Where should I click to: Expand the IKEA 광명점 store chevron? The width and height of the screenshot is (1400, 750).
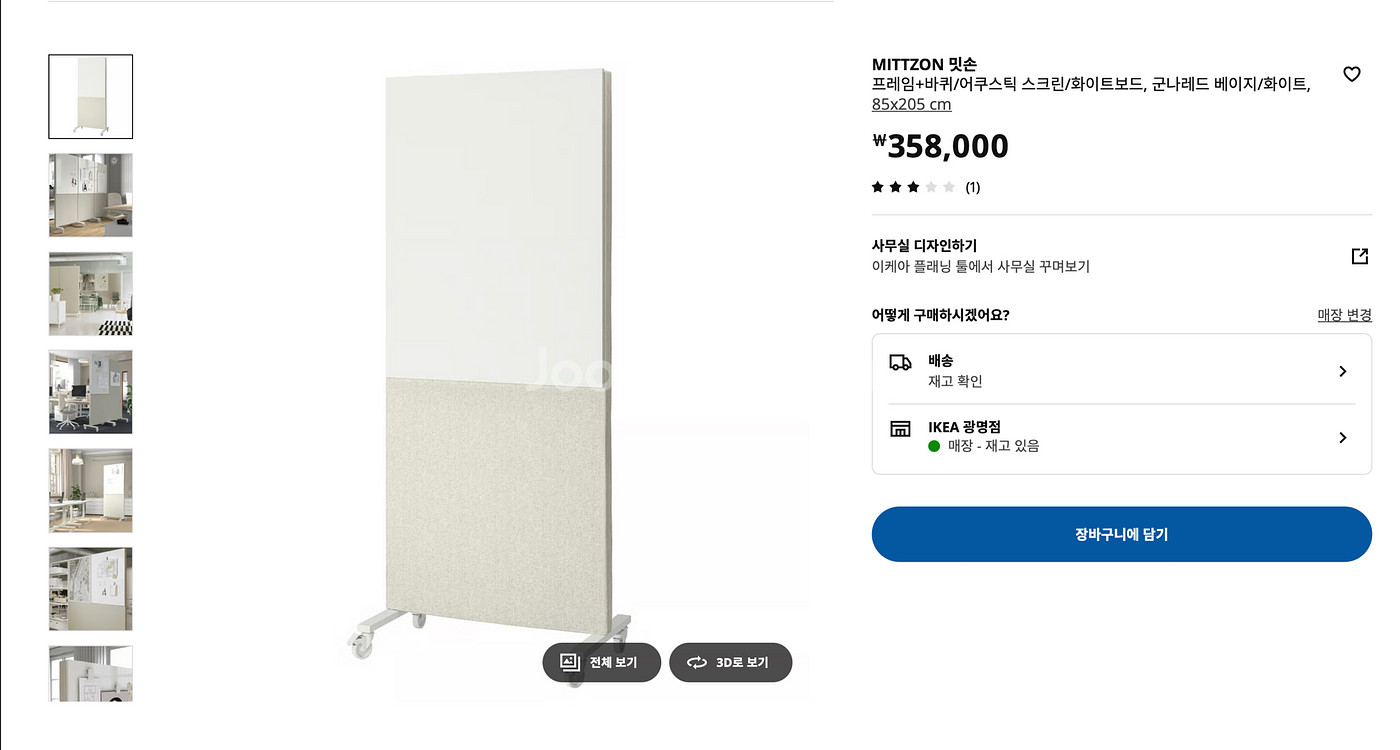[1342, 437]
